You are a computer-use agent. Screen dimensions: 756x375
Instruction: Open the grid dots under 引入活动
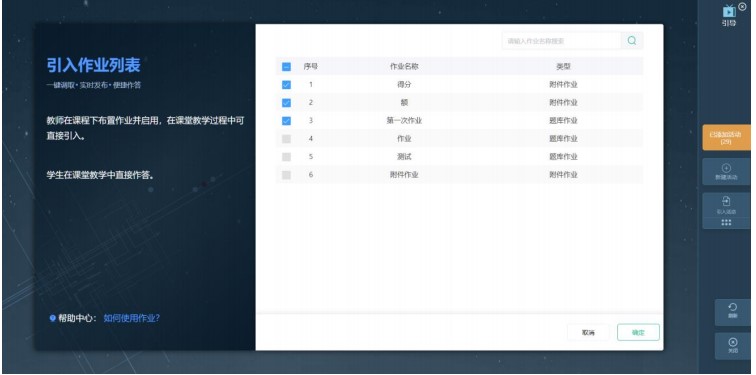coord(726,223)
